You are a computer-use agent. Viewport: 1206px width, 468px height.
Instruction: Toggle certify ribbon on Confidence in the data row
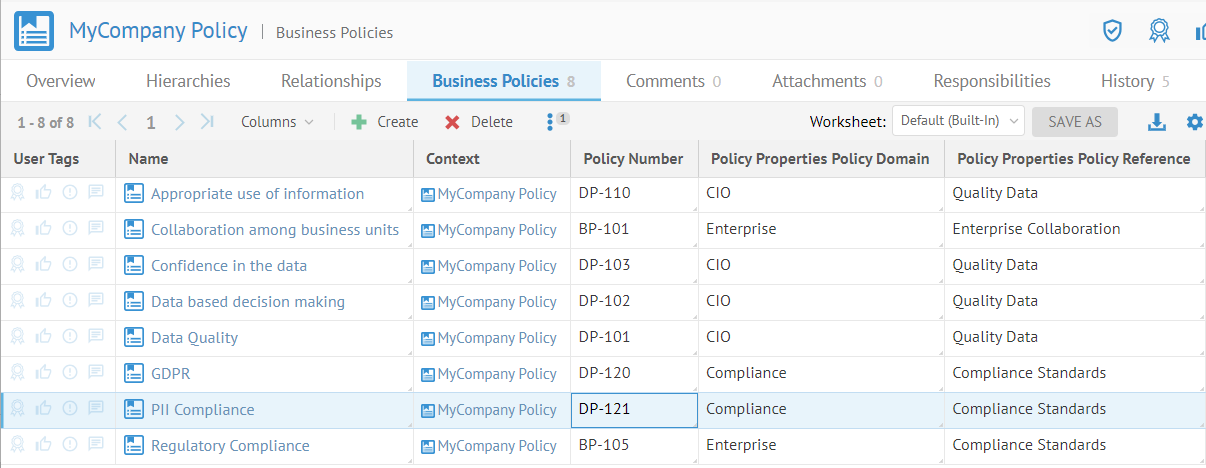pos(18,265)
